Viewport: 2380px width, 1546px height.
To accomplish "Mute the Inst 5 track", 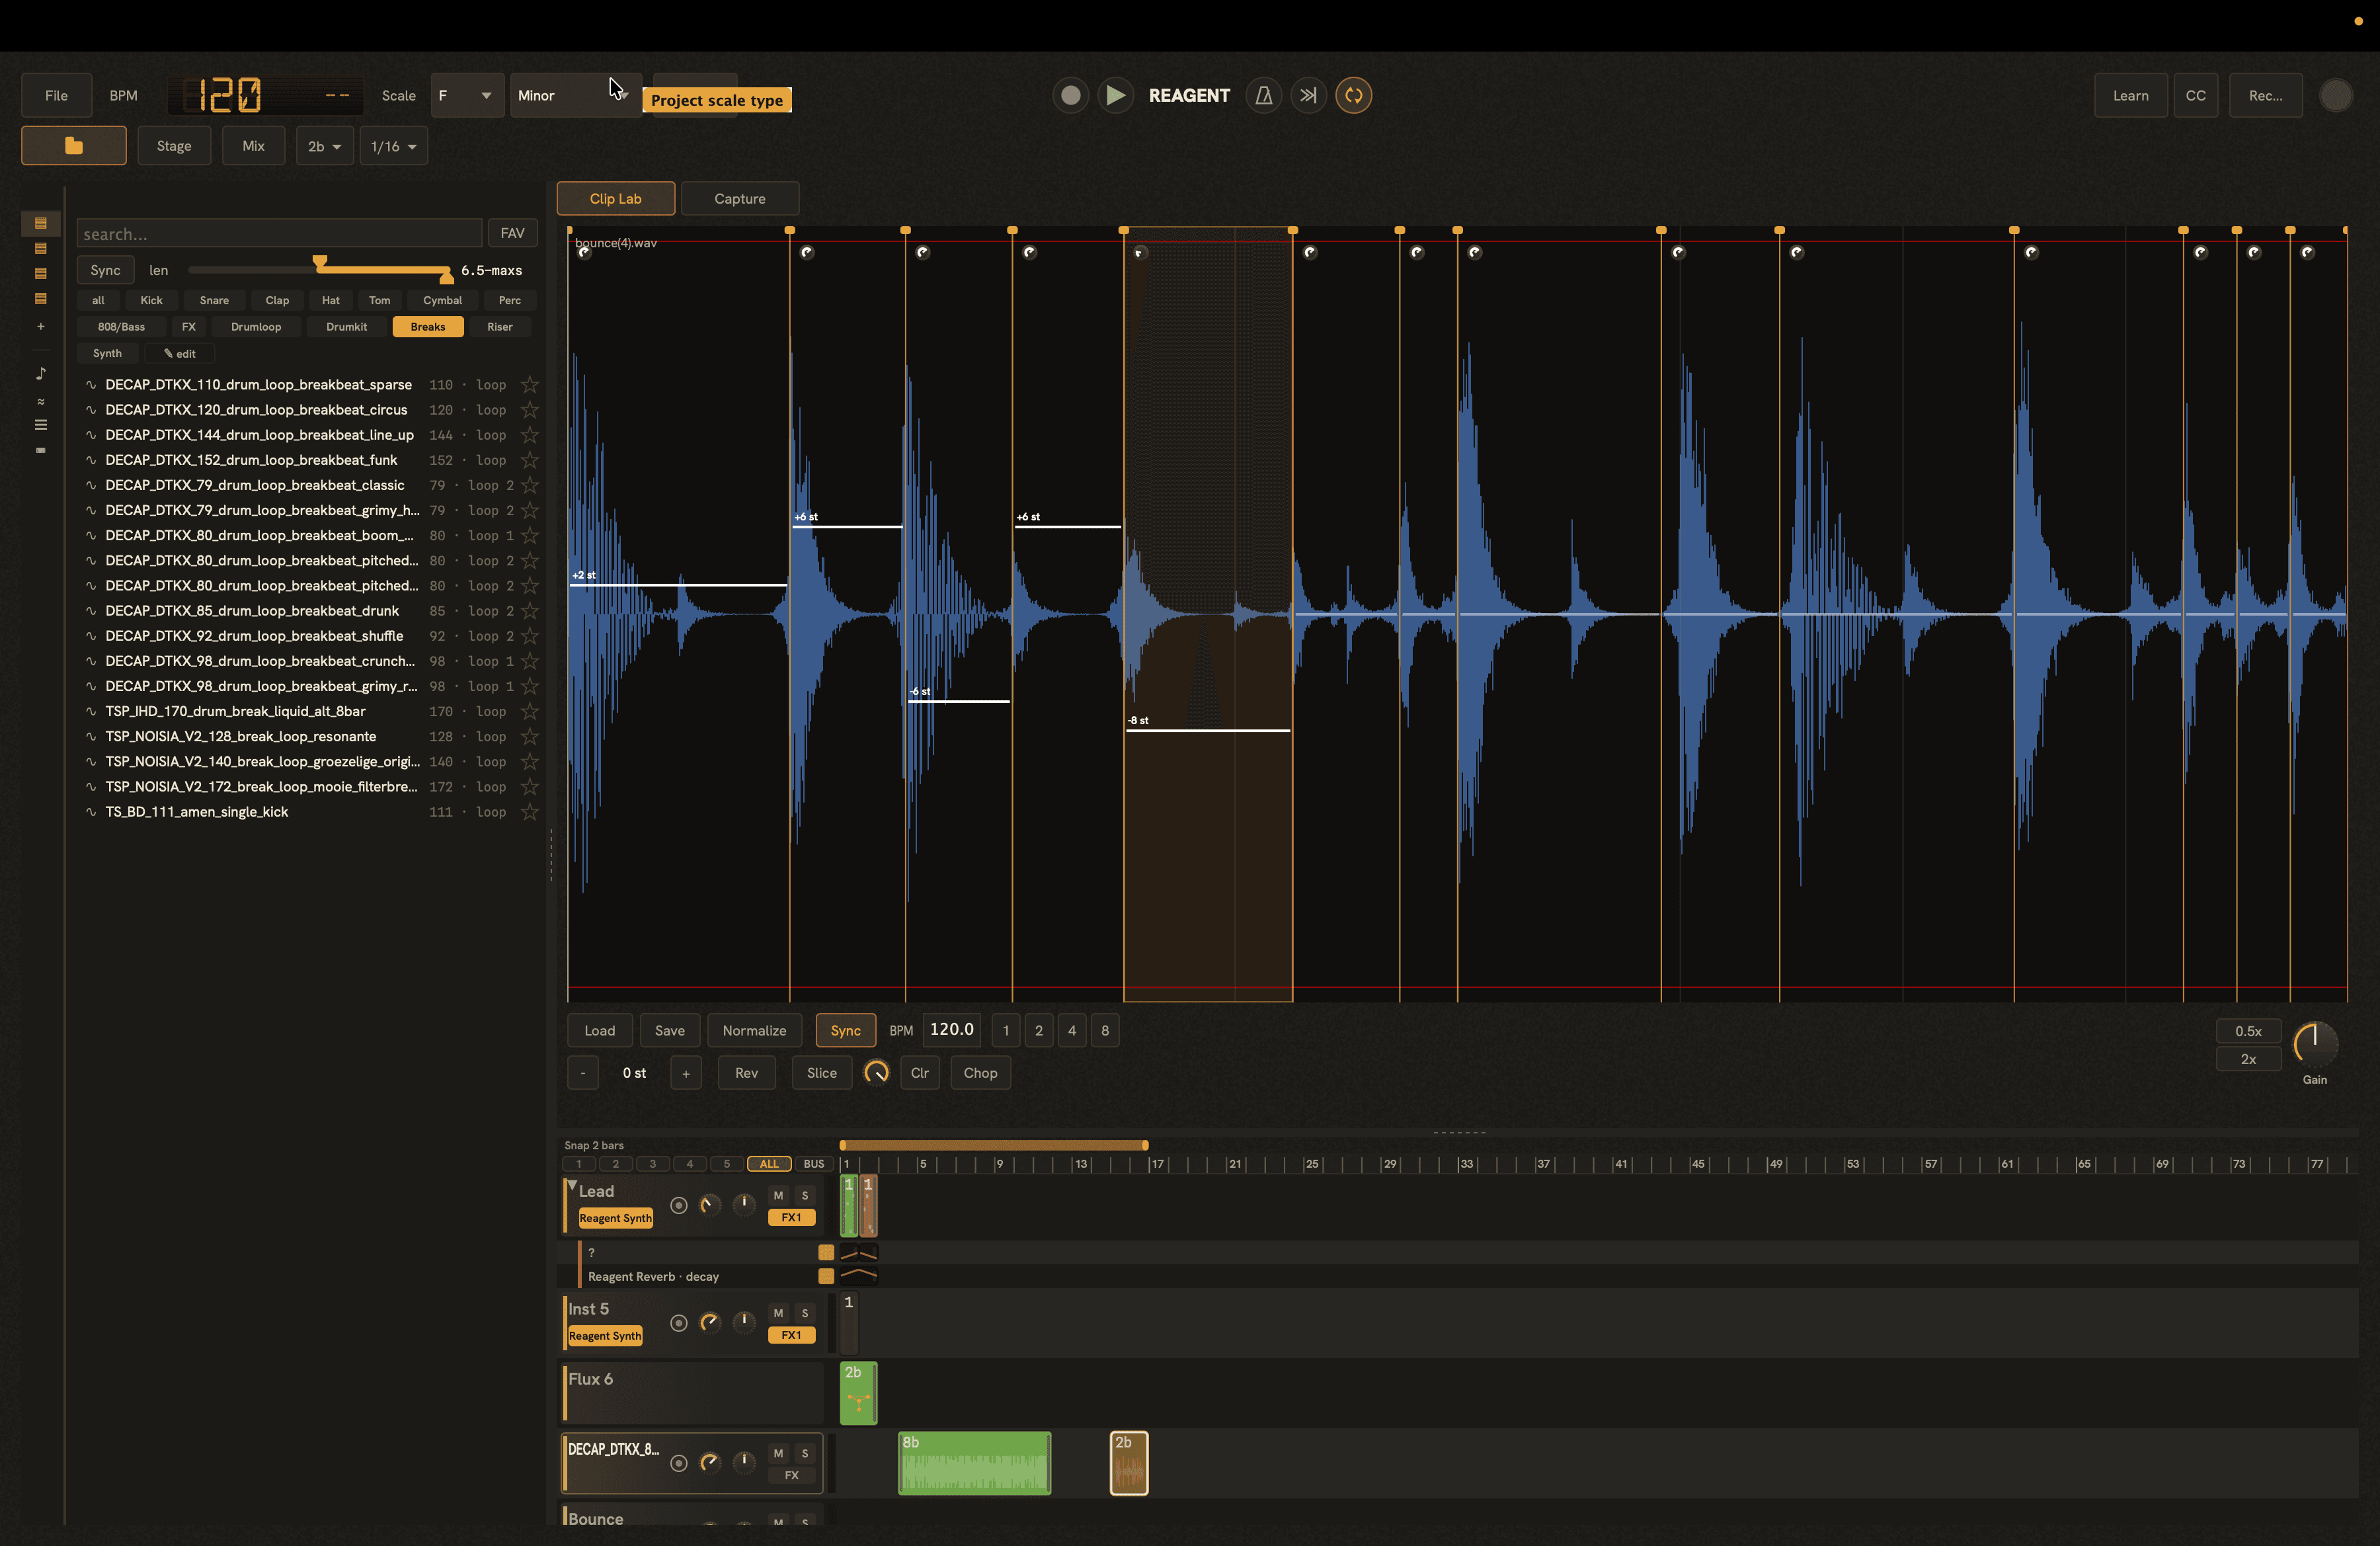I will coord(778,1313).
